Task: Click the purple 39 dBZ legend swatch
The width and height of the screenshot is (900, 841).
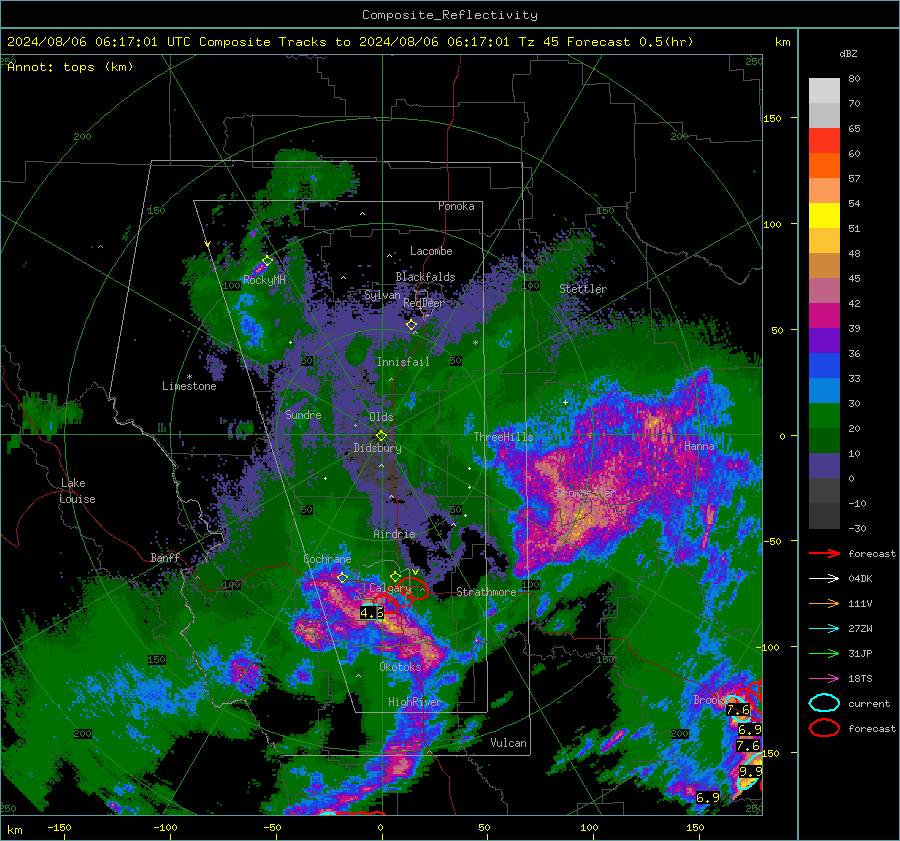Action: (824, 340)
